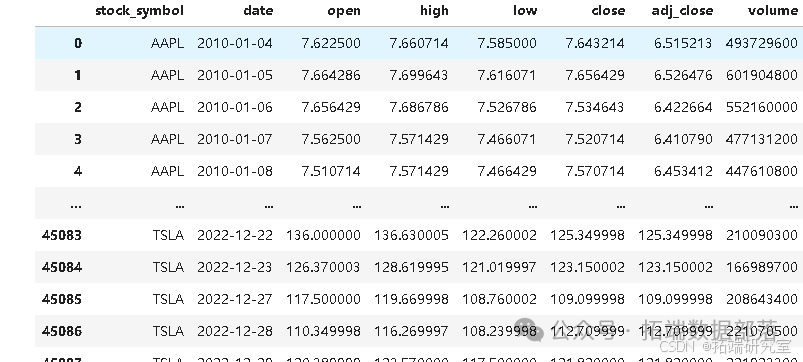Click the volume value 493729600
The image size is (803, 362).
pyautogui.click(x=762, y=44)
